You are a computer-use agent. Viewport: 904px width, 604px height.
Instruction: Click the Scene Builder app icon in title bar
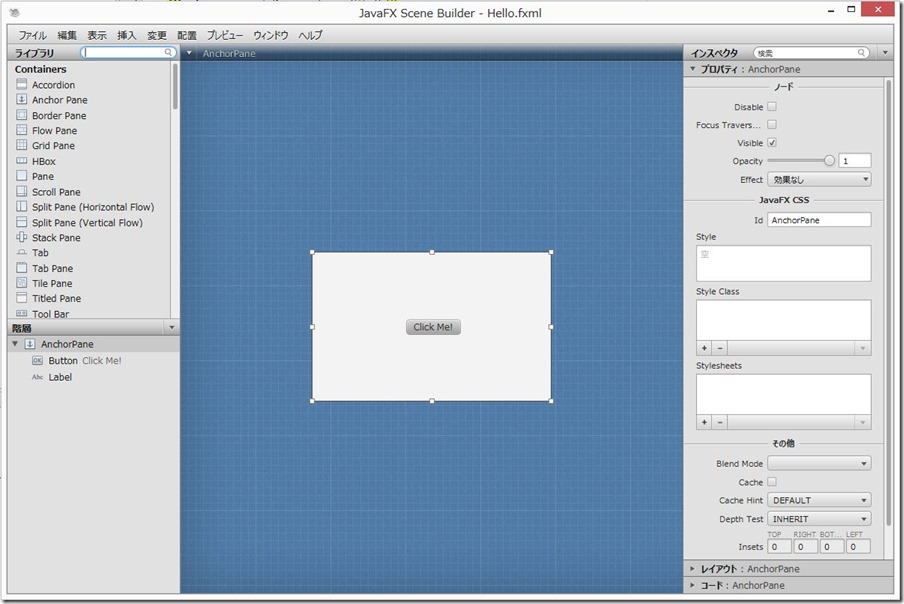point(16,13)
